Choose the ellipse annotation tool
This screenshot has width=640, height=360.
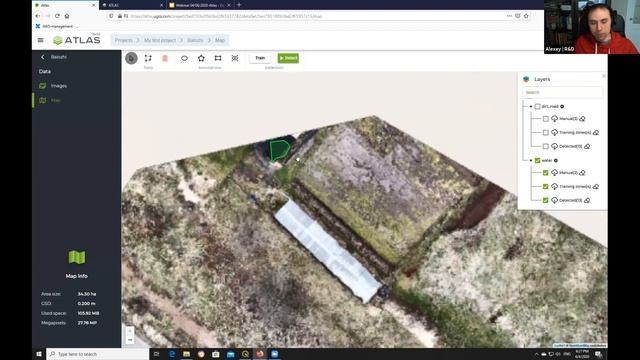(184, 58)
